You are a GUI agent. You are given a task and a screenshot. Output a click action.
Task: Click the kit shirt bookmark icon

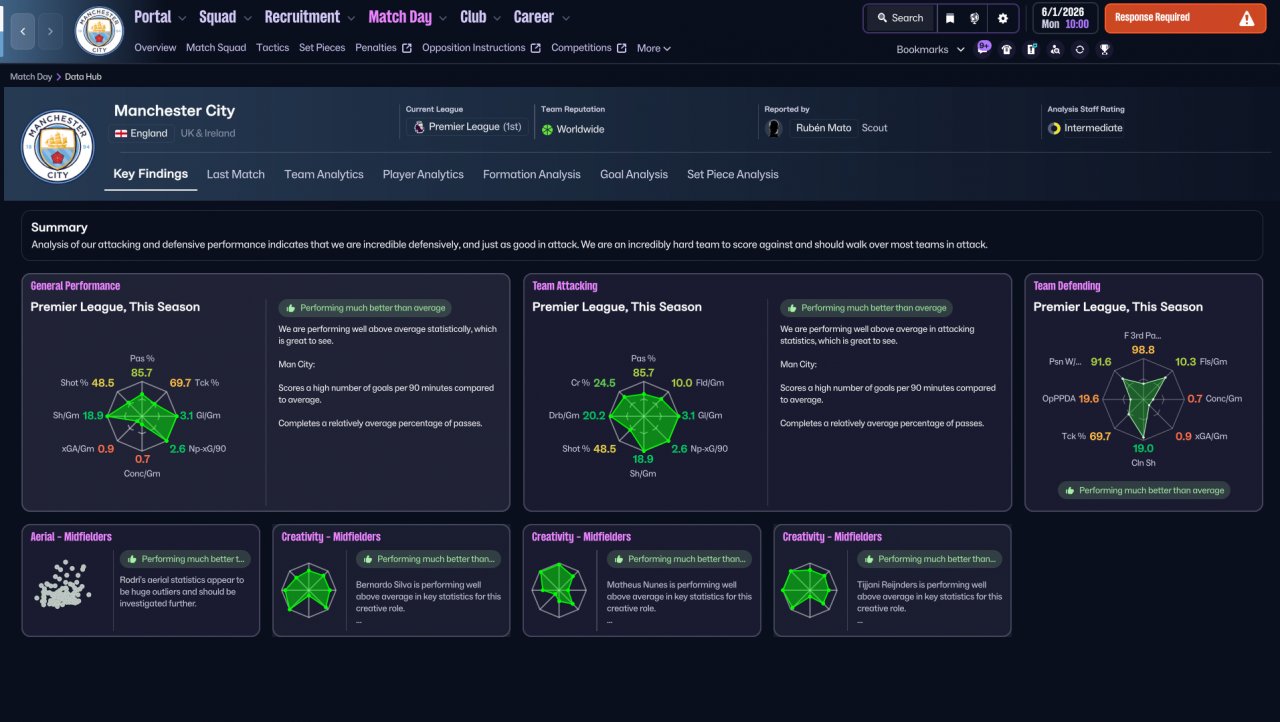1007,49
